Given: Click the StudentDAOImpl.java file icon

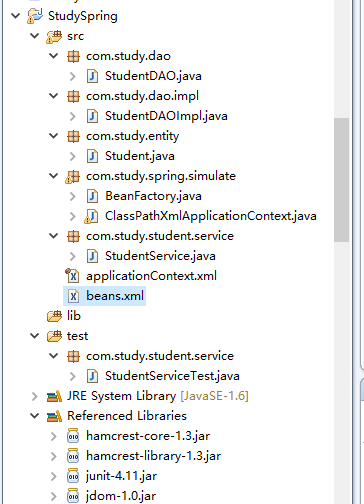Looking at the screenshot, I should [92, 116].
